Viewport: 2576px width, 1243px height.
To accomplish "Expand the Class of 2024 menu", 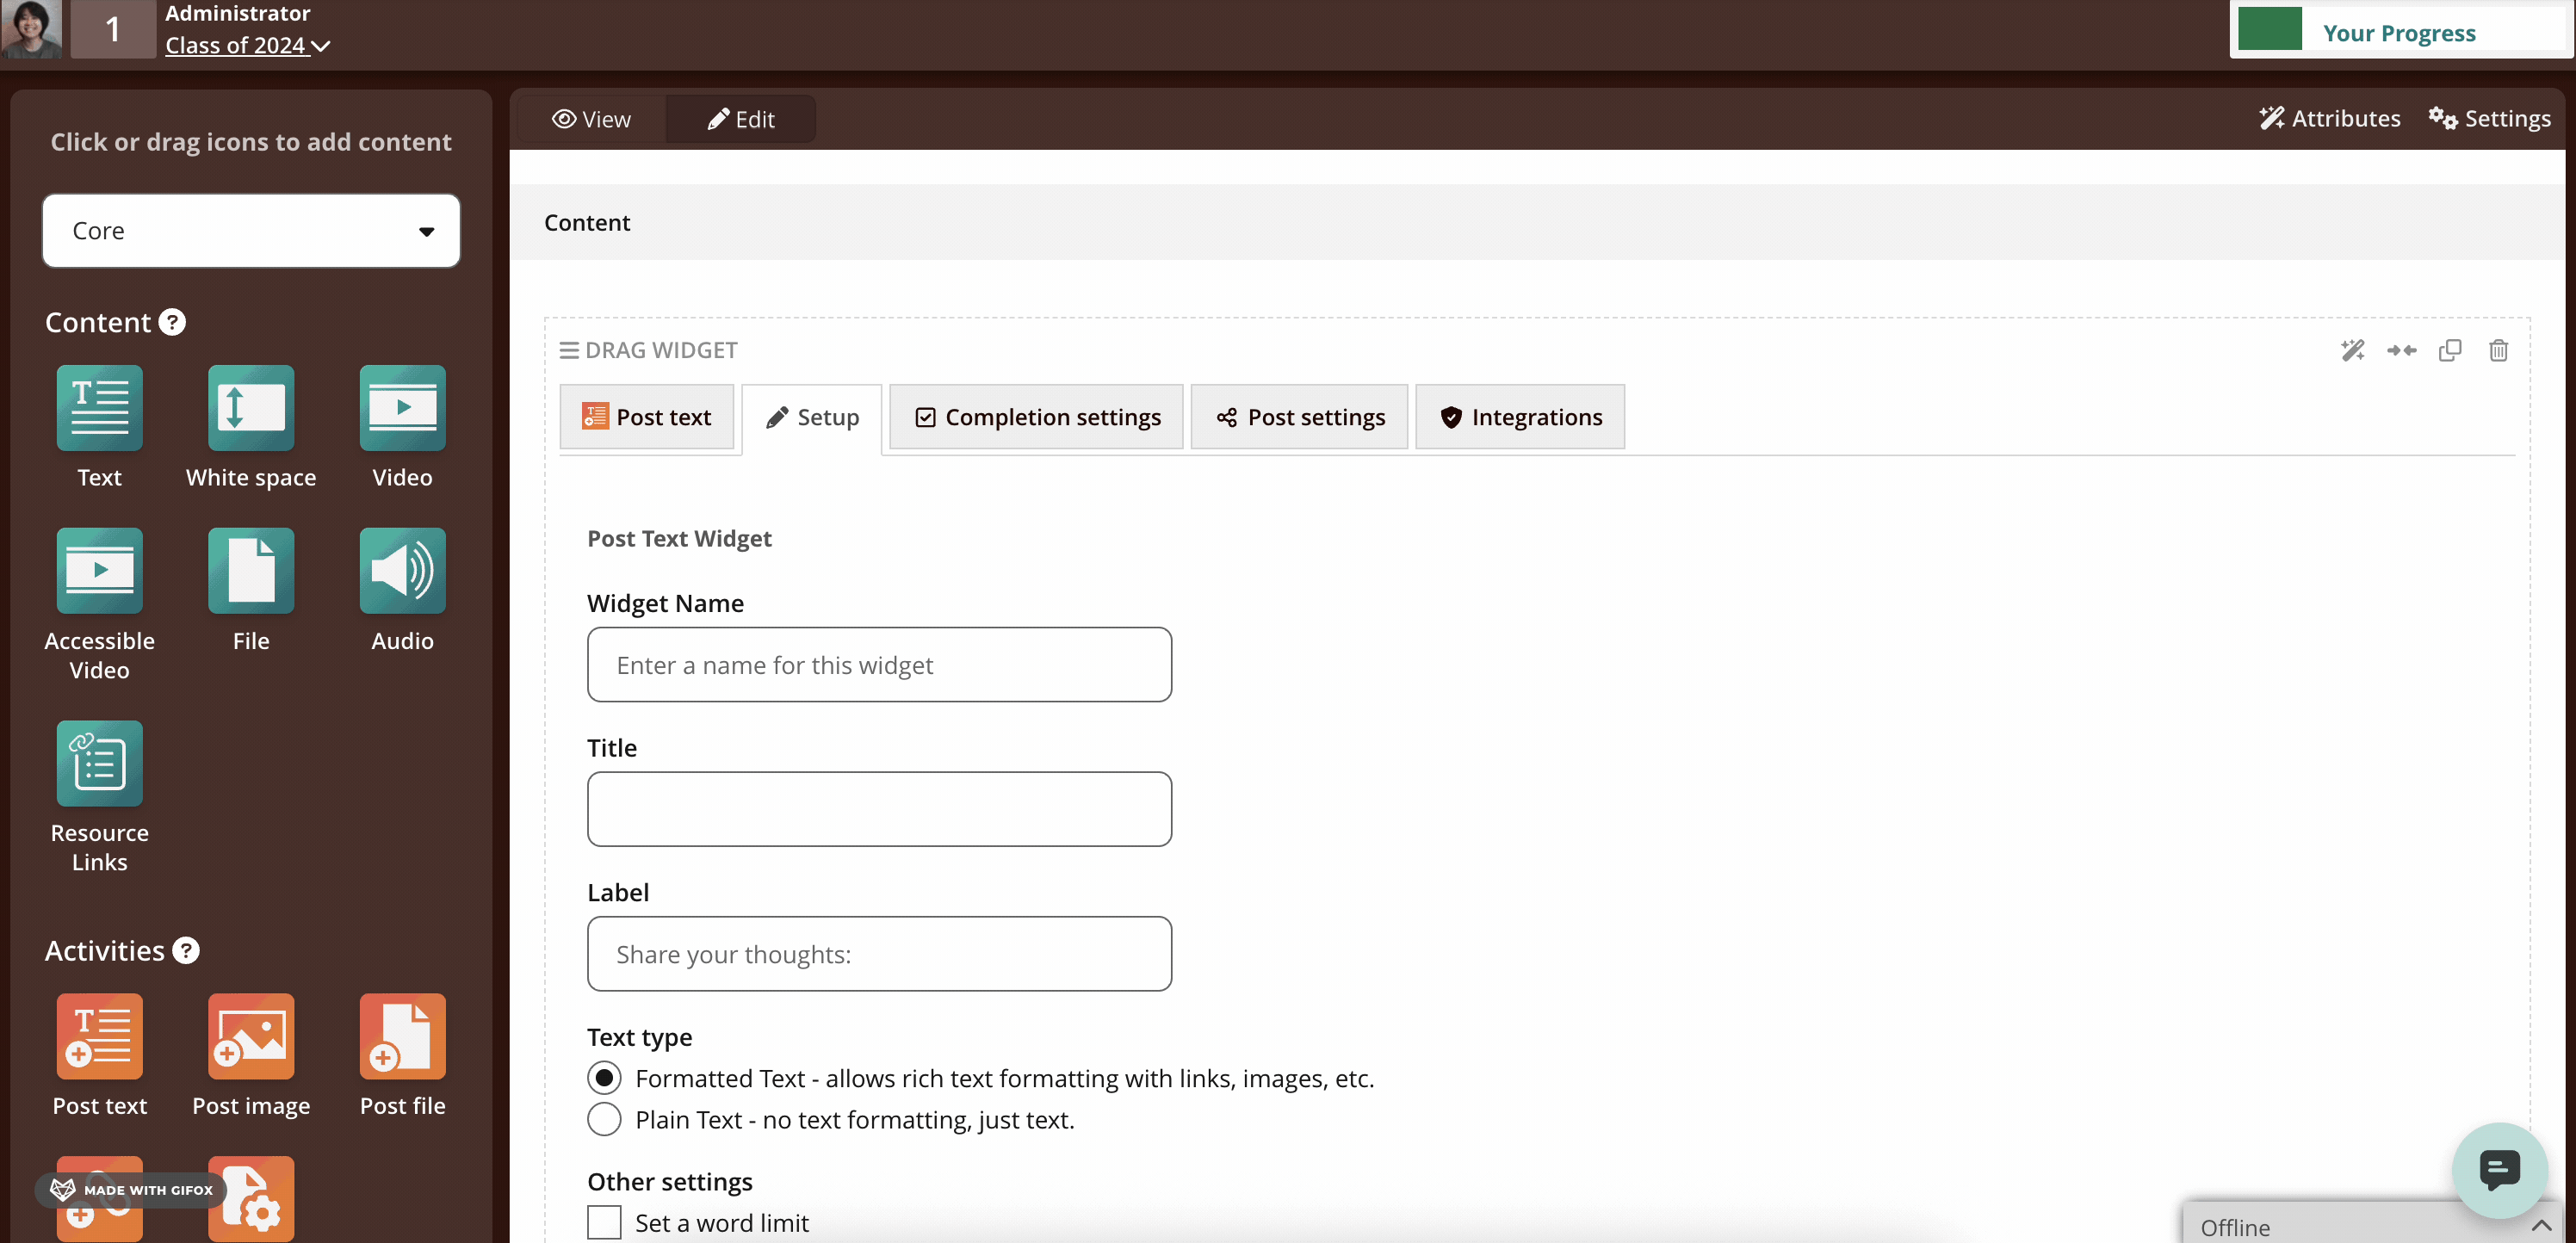I will [248, 45].
